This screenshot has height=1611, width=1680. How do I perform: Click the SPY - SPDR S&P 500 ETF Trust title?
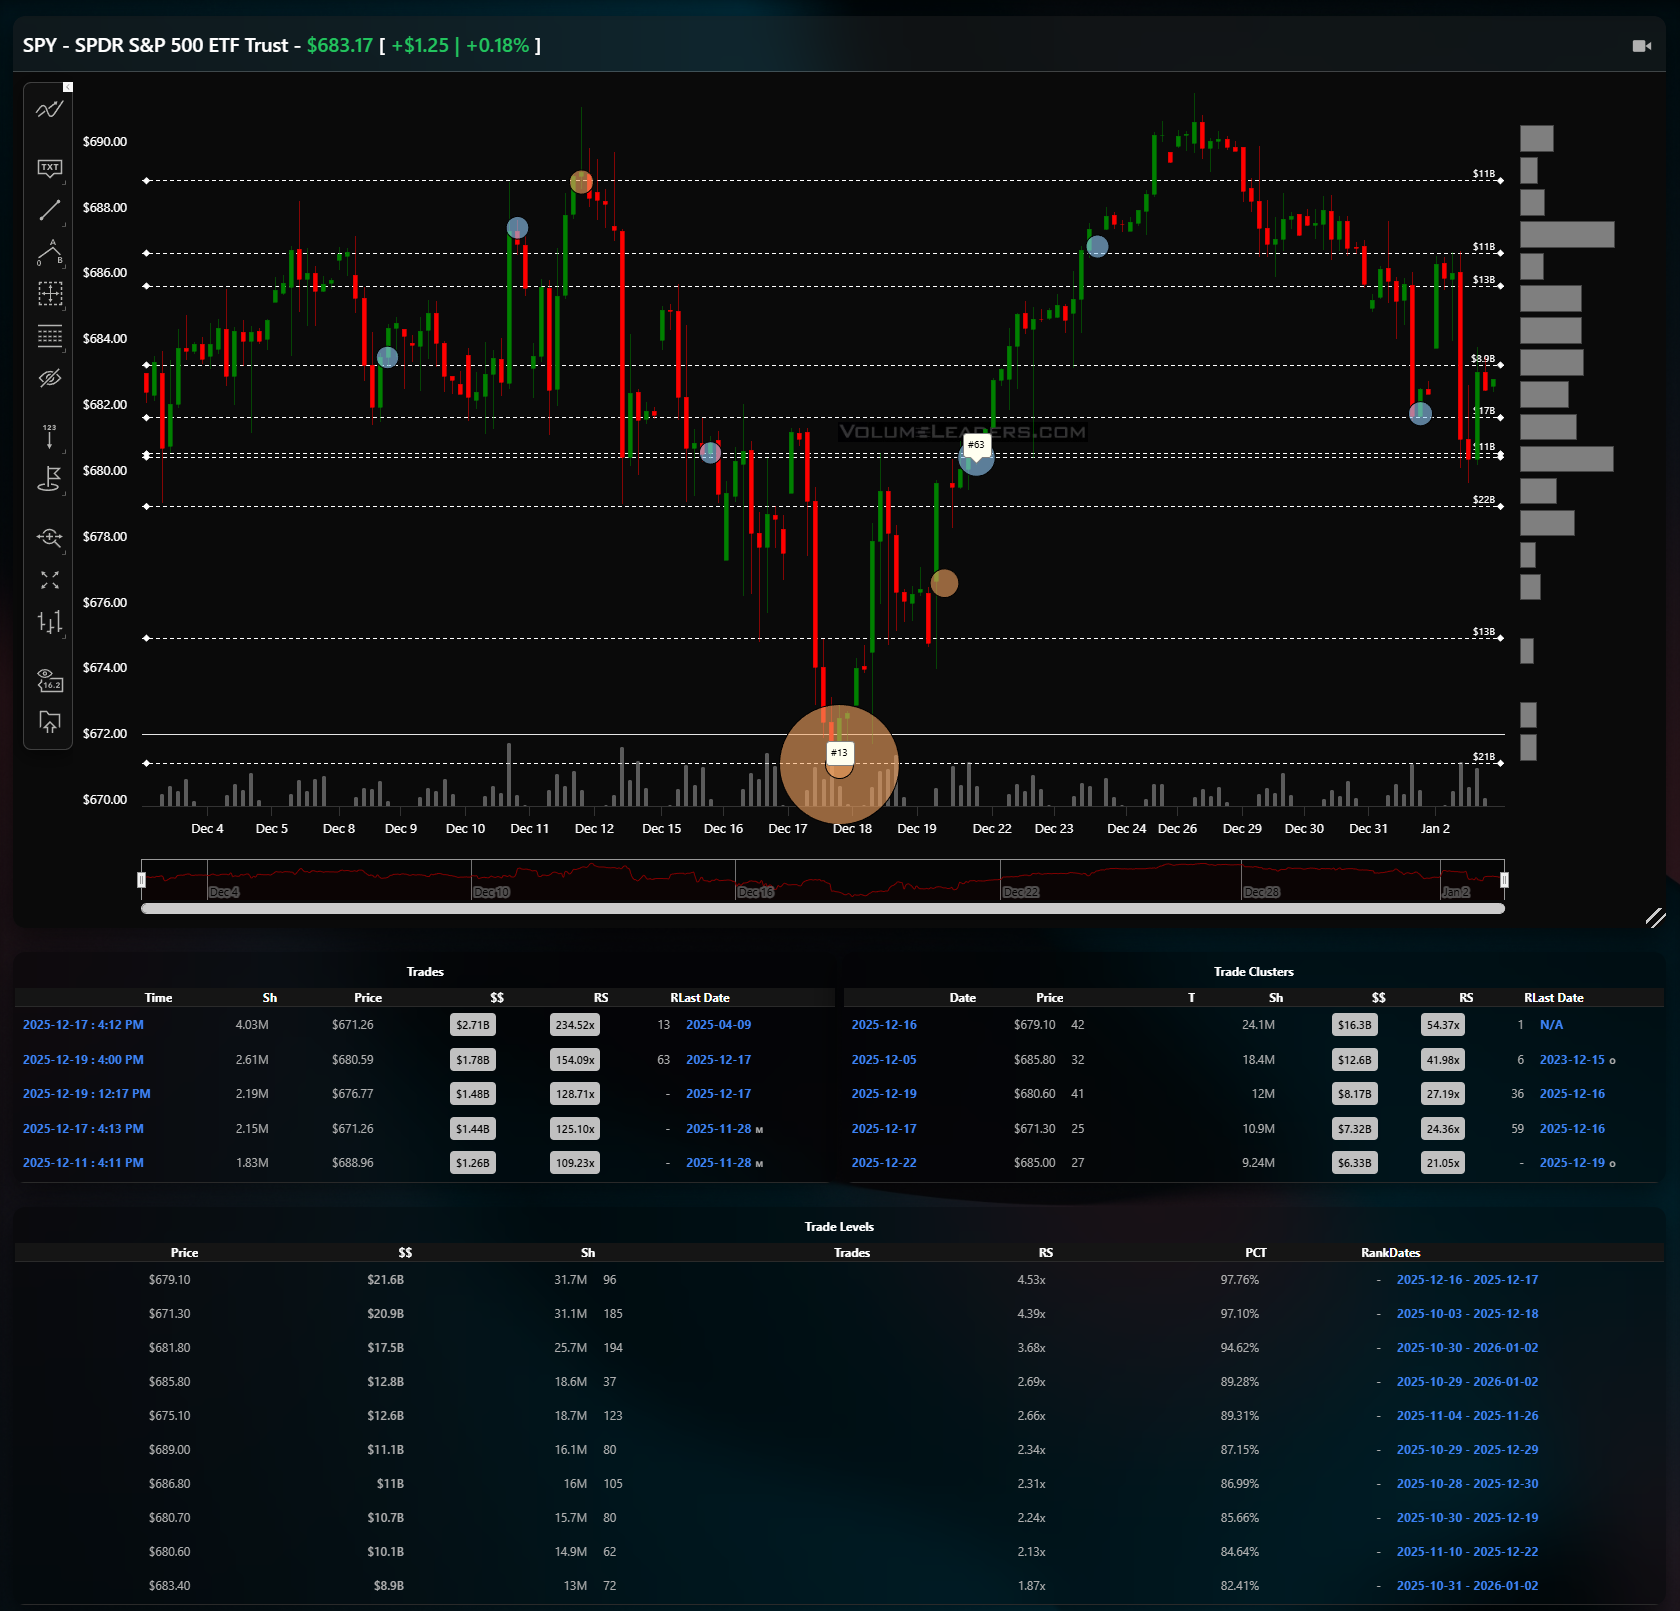[x=155, y=46]
